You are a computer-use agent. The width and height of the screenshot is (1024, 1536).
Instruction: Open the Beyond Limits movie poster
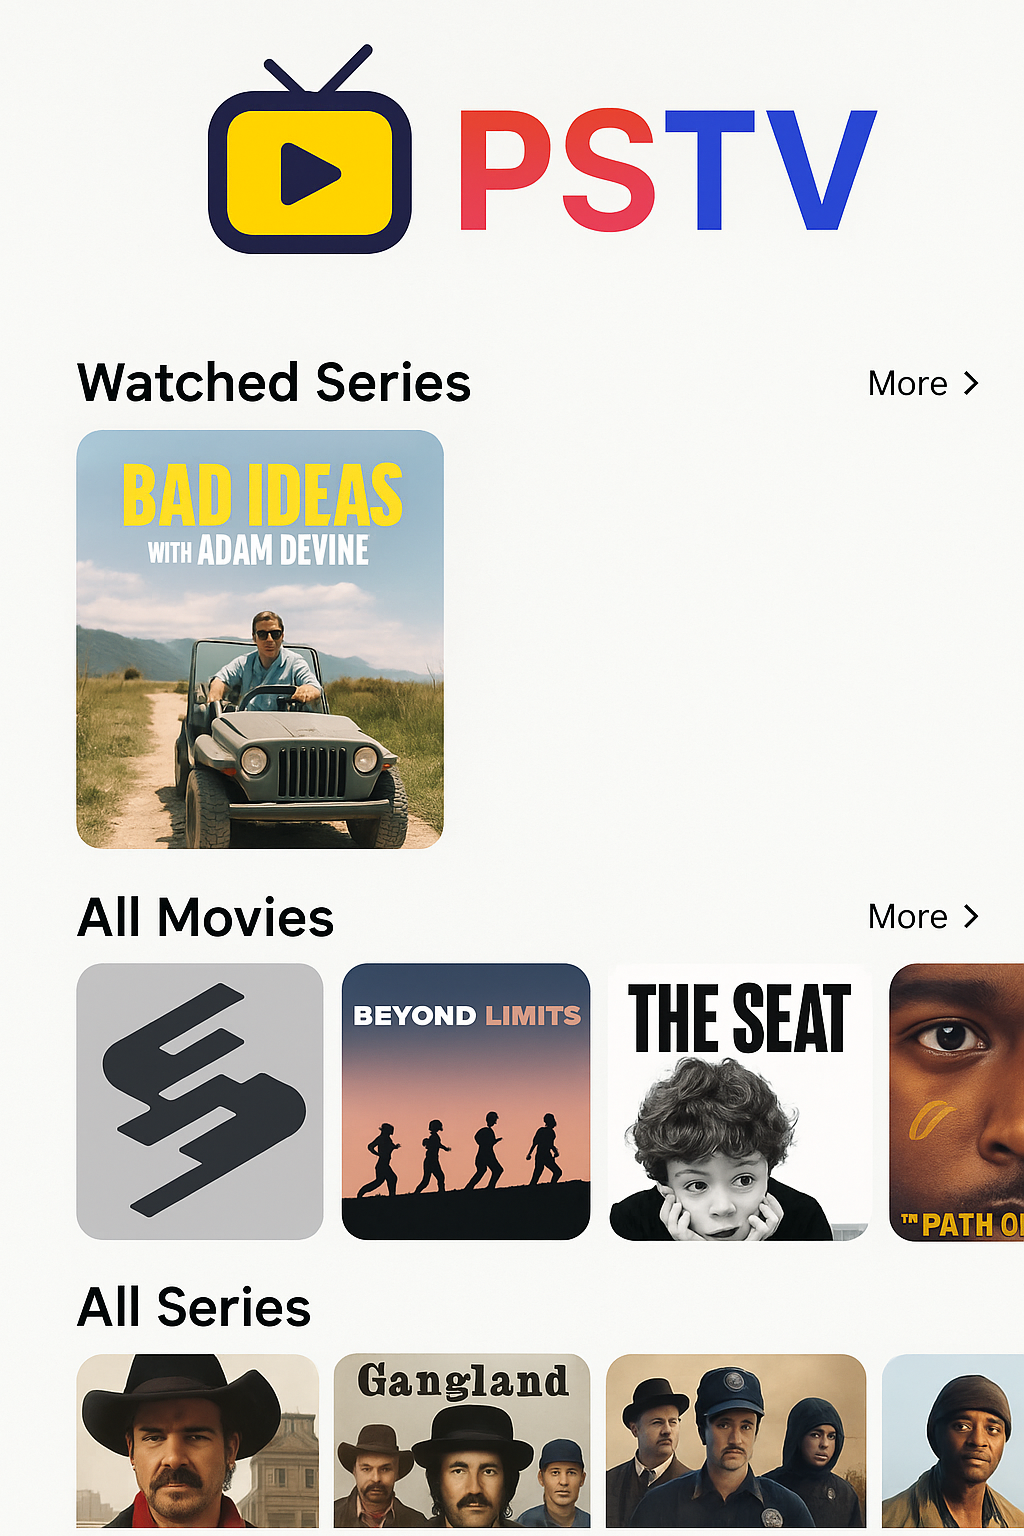point(466,1101)
